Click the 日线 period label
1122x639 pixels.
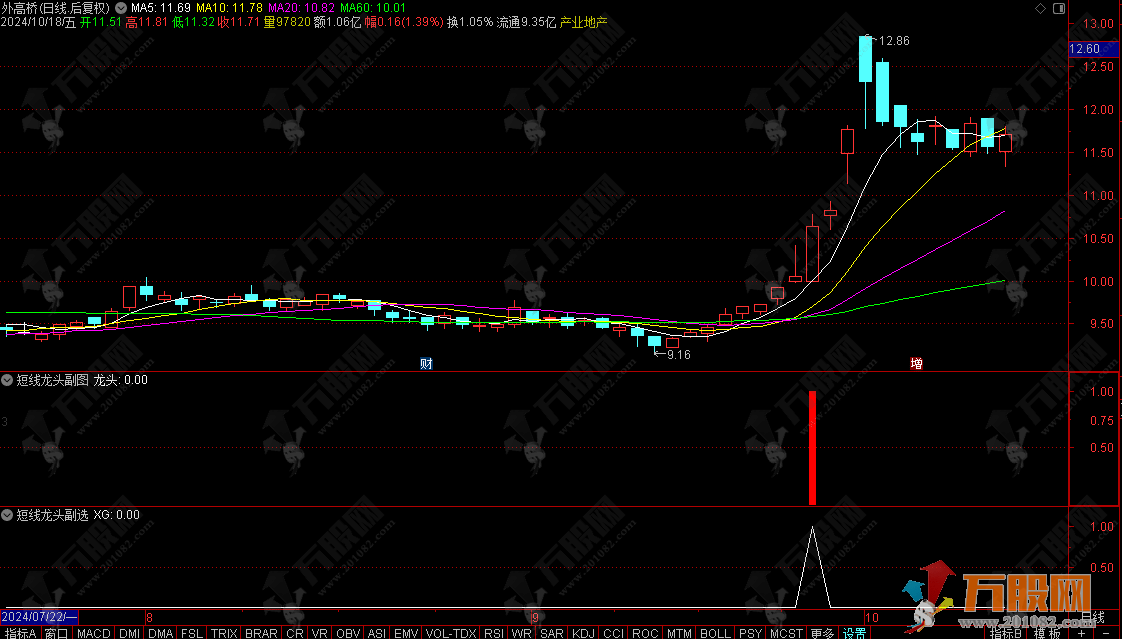pos(1093,617)
